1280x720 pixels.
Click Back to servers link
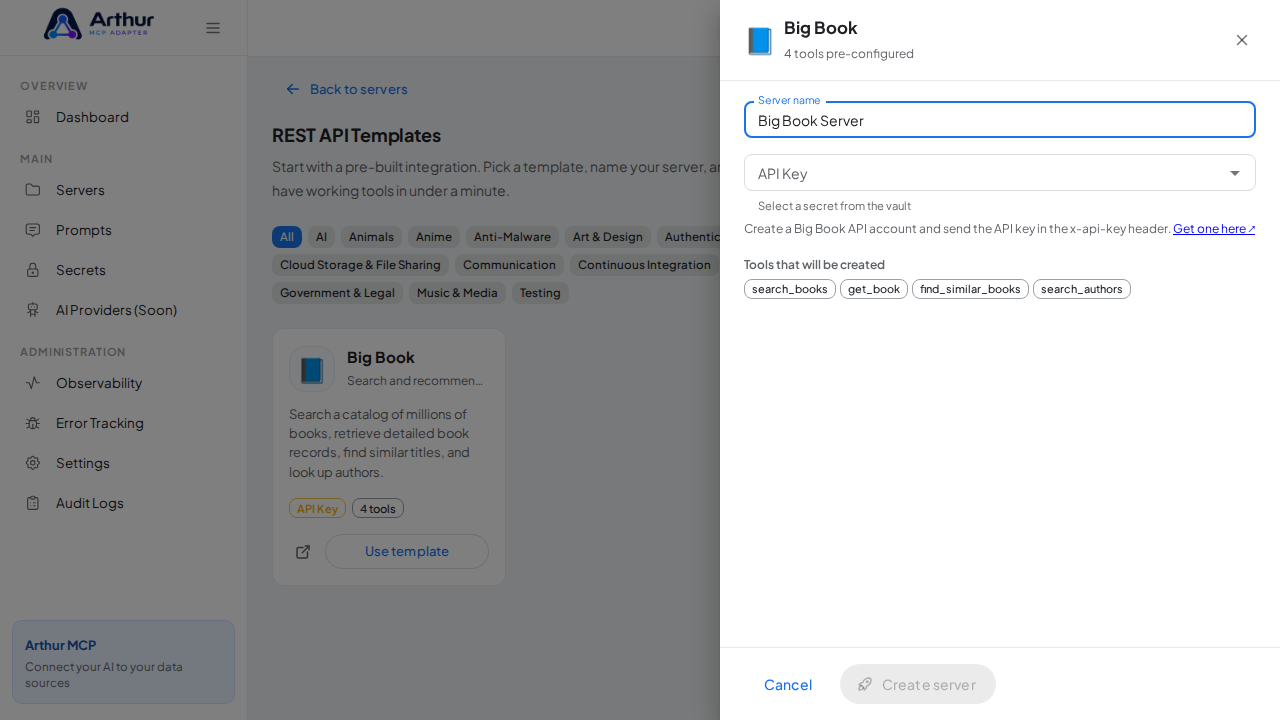[347, 89]
